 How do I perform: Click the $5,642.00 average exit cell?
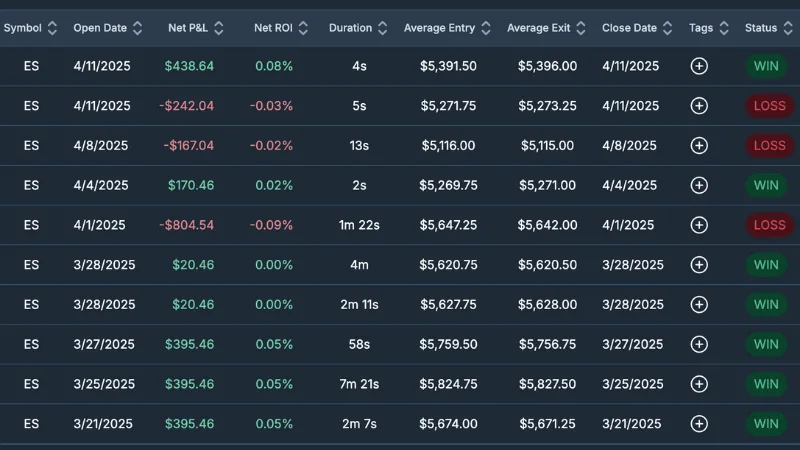547,225
